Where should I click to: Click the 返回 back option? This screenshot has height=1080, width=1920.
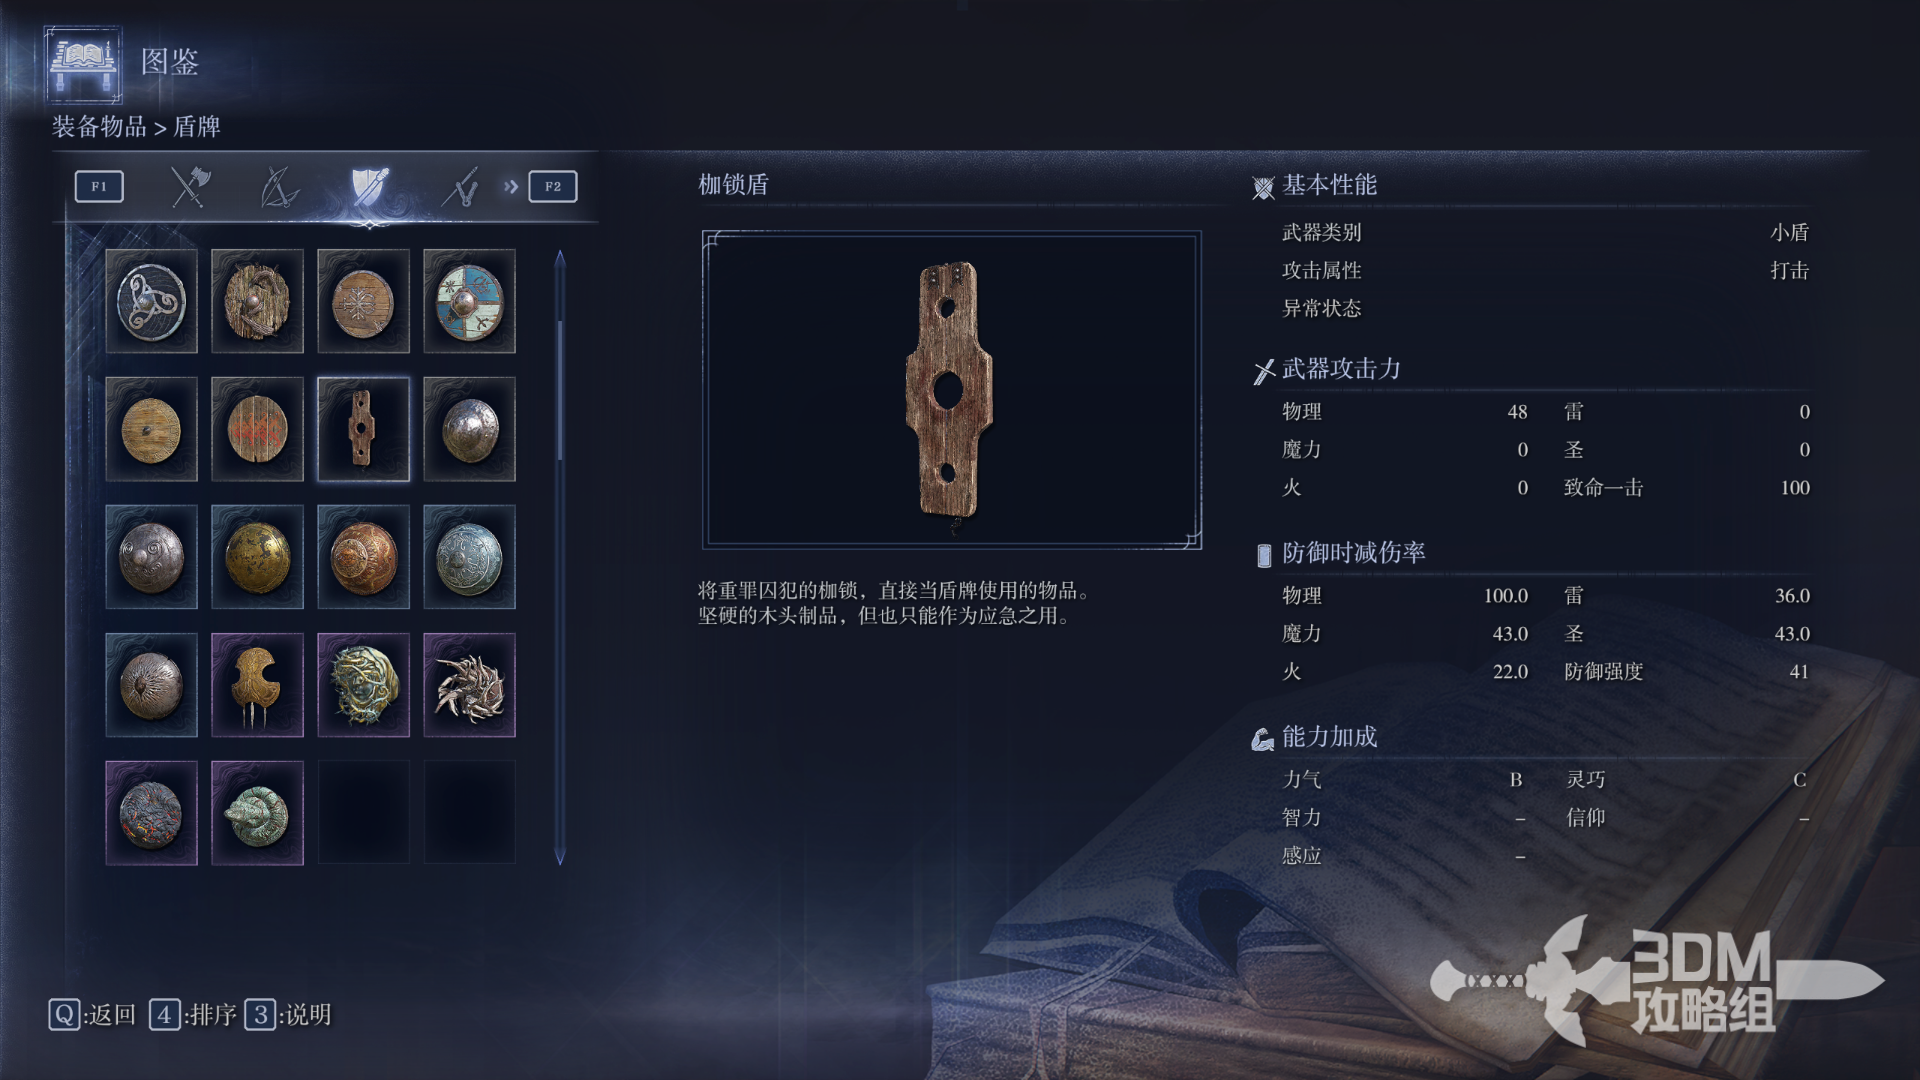(92, 1015)
